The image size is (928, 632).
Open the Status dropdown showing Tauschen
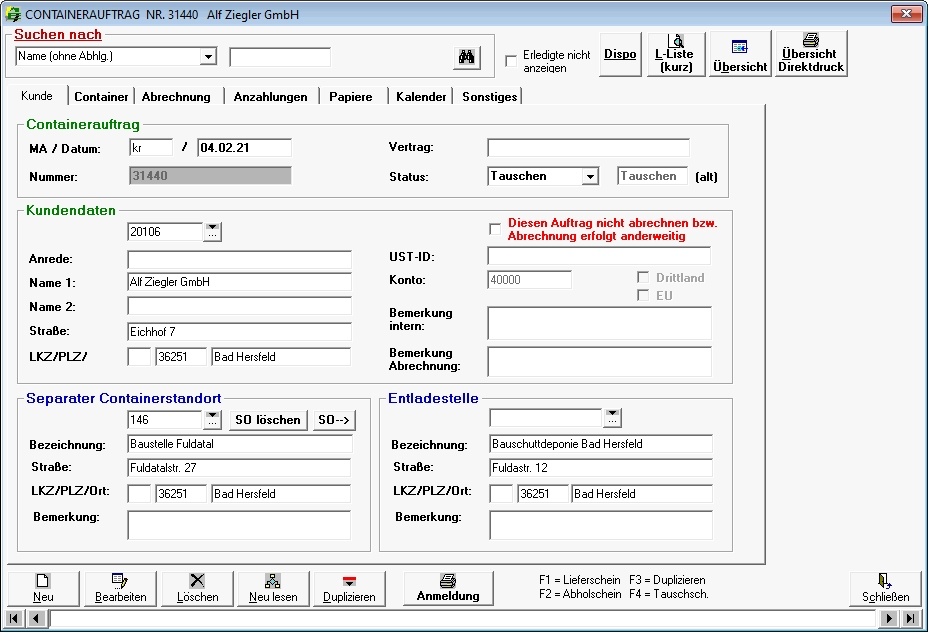click(x=590, y=177)
